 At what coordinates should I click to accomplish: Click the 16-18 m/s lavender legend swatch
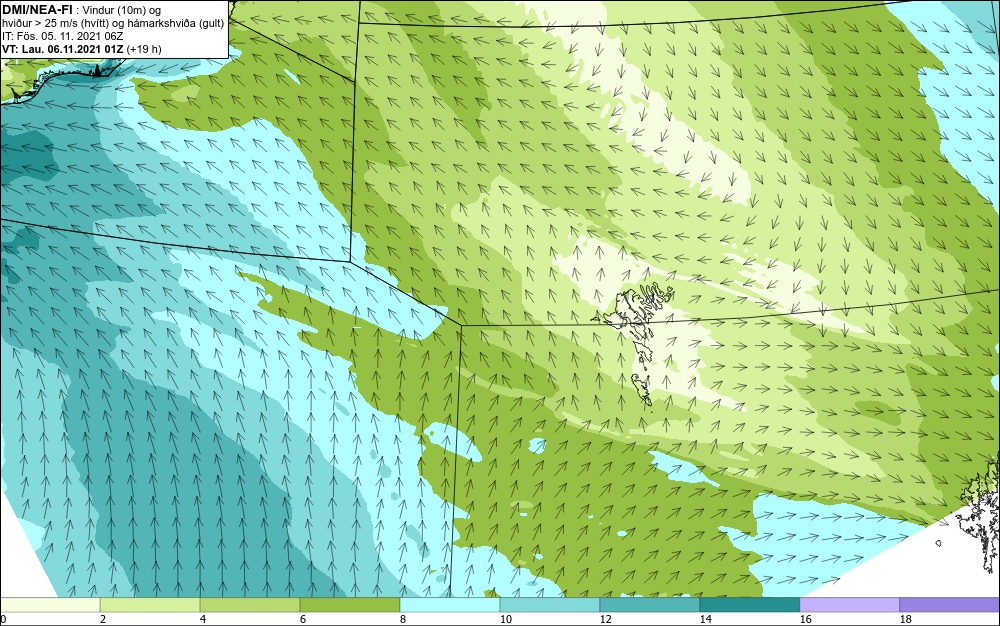click(x=849, y=604)
